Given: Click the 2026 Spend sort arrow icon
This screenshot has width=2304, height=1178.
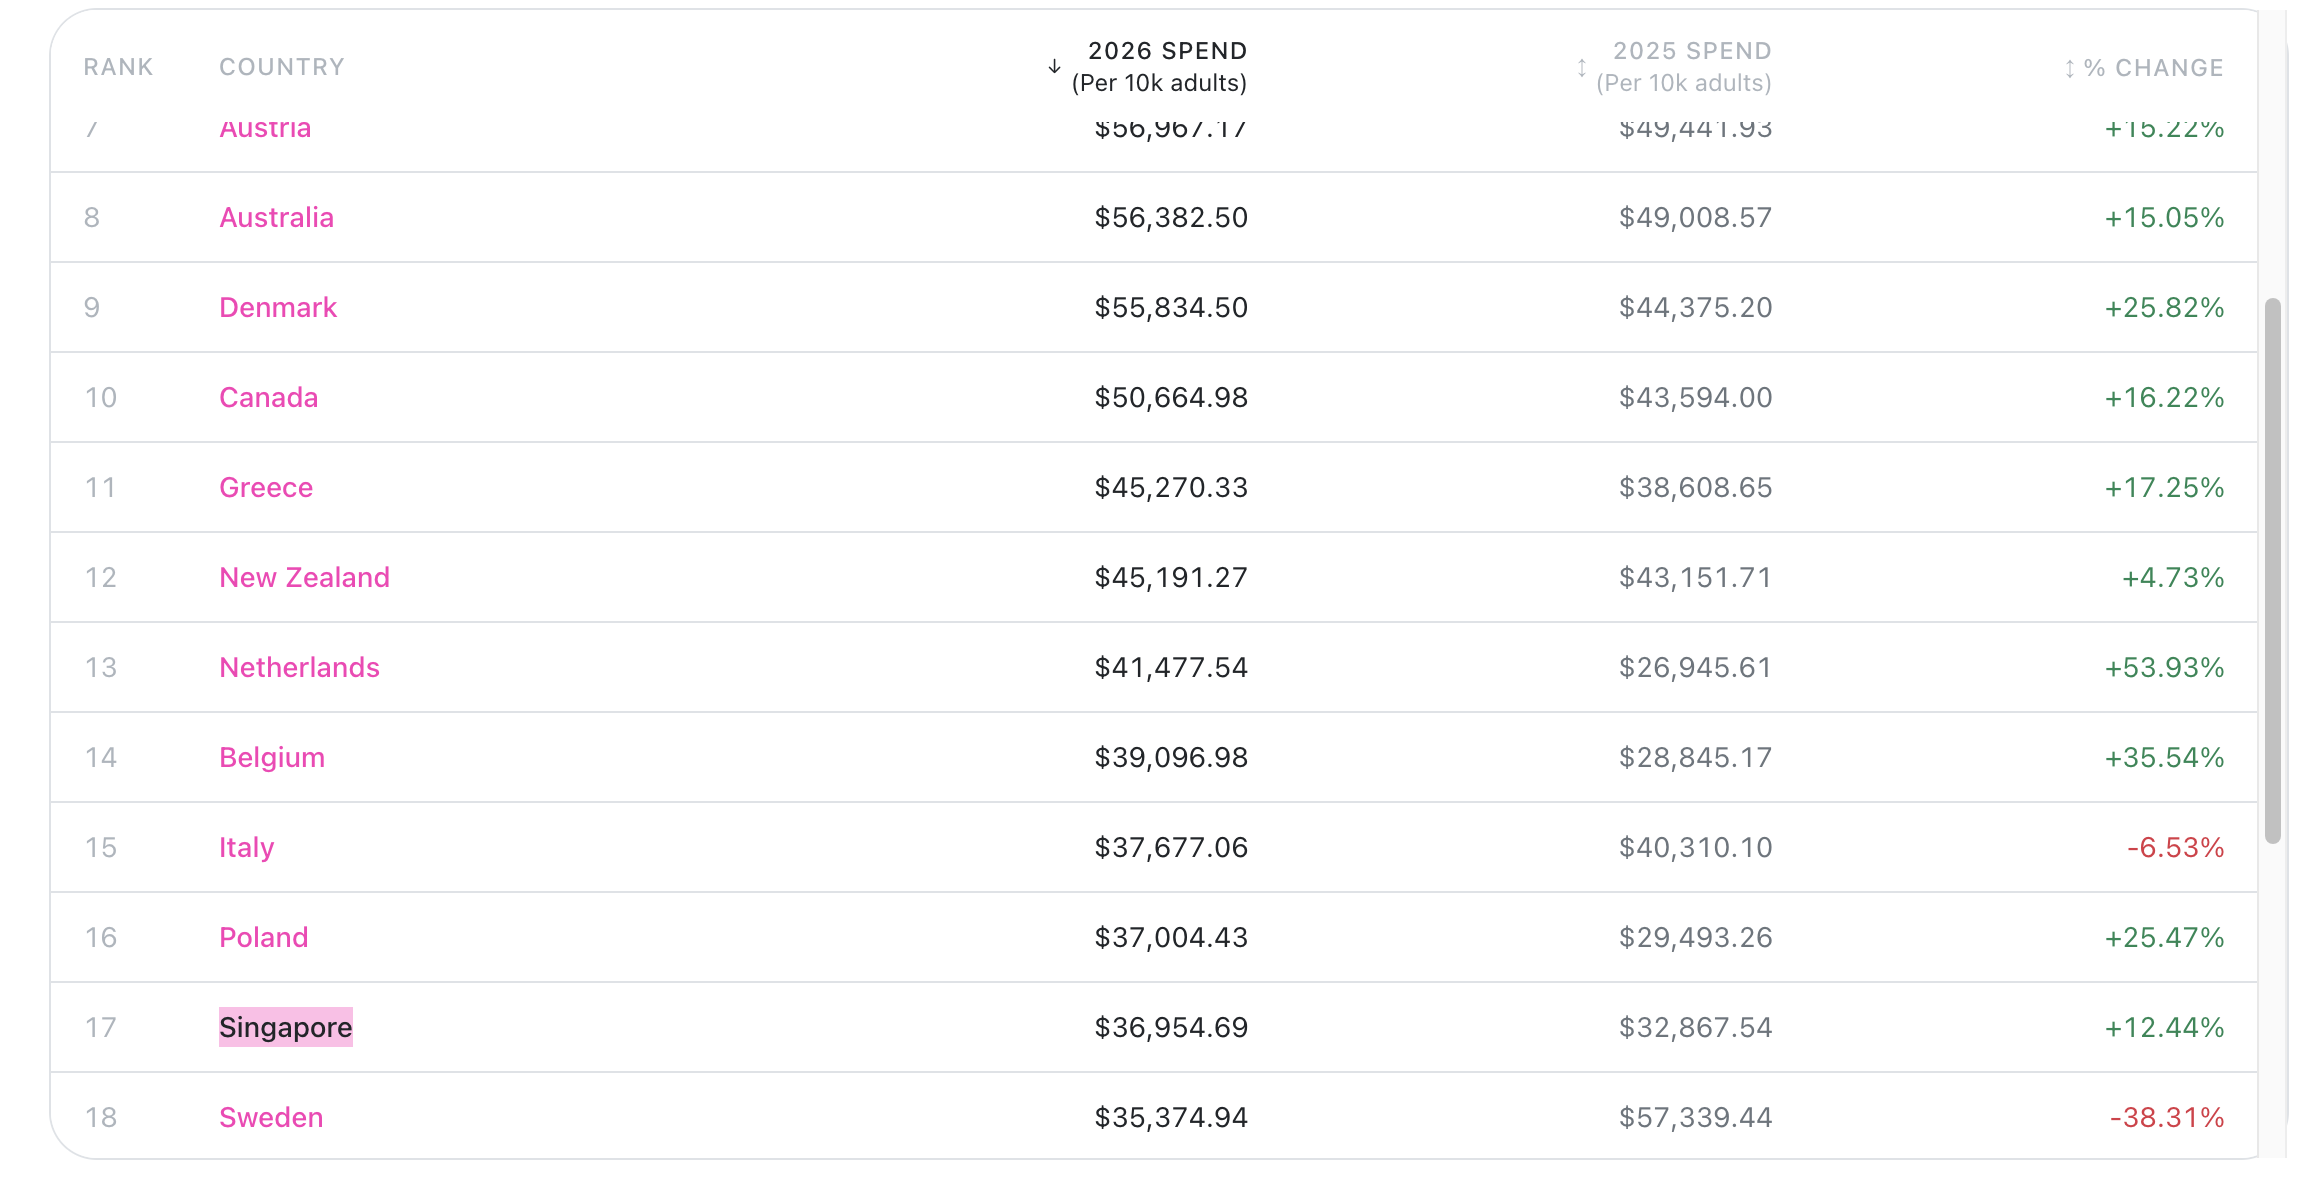Looking at the screenshot, I should (1054, 67).
